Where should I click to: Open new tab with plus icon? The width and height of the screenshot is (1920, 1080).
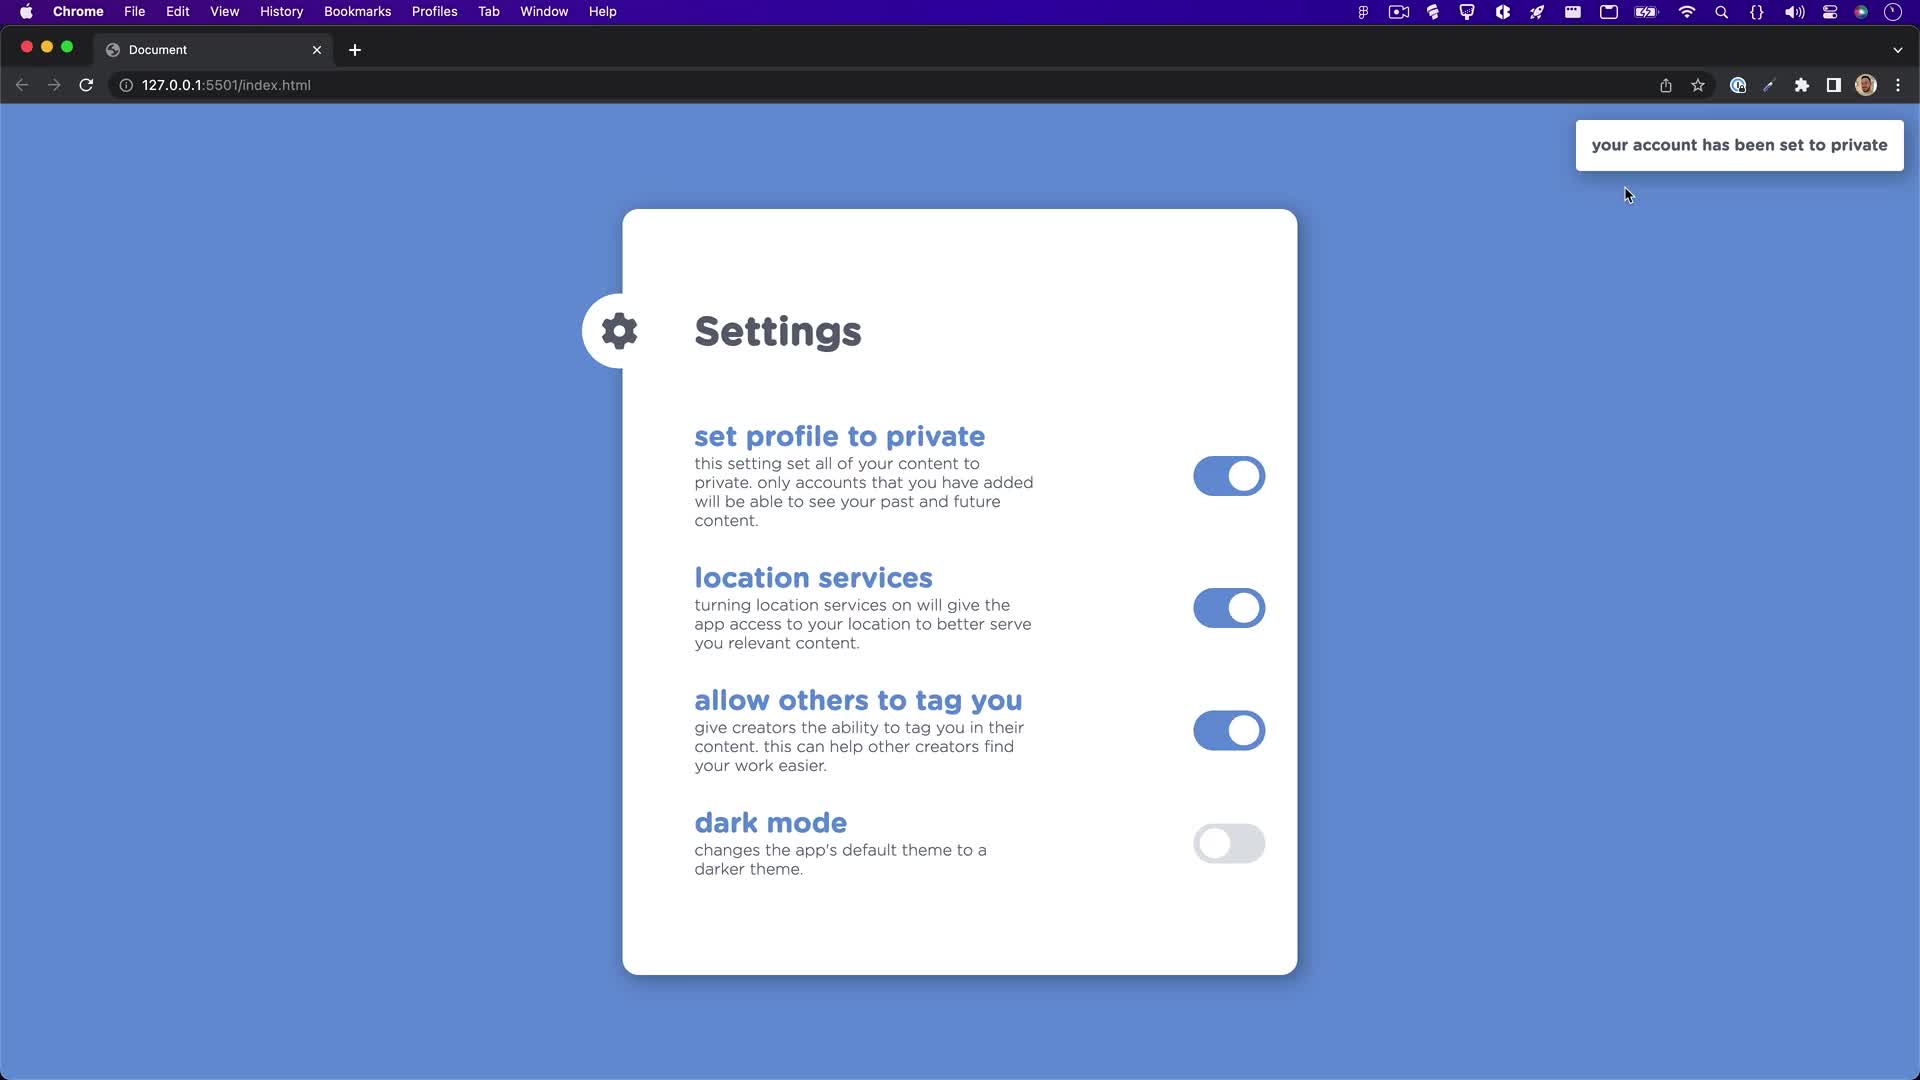pyautogui.click(x=355, y=50)
